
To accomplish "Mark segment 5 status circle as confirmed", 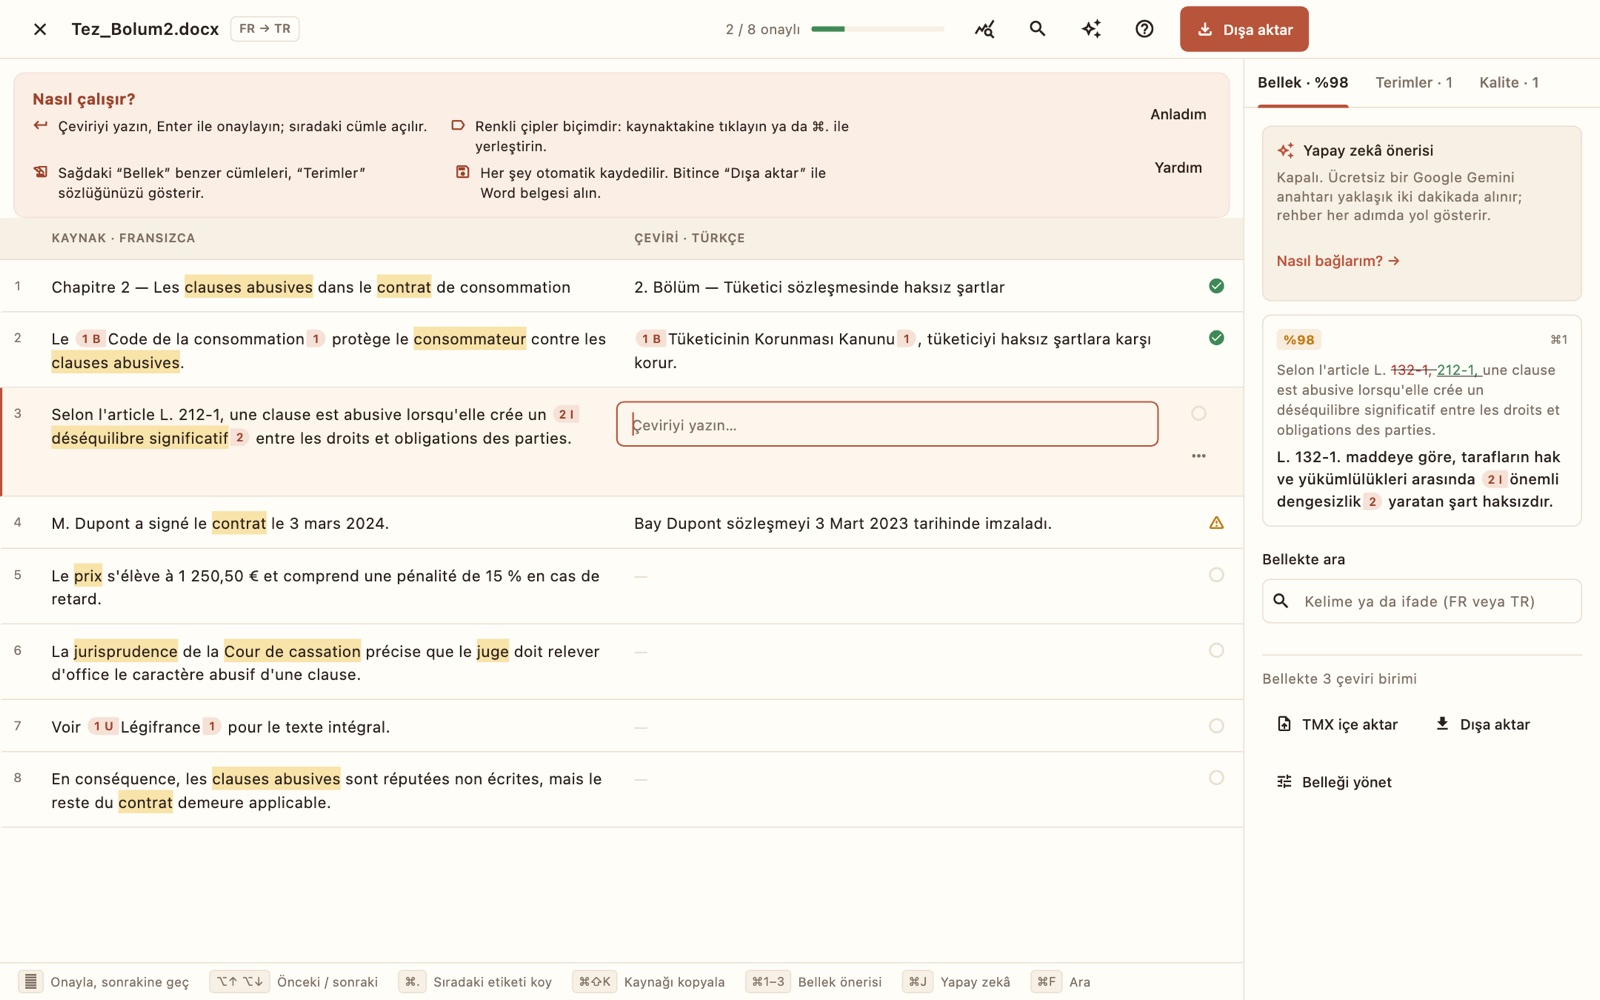I will [x=1216, y=575].
